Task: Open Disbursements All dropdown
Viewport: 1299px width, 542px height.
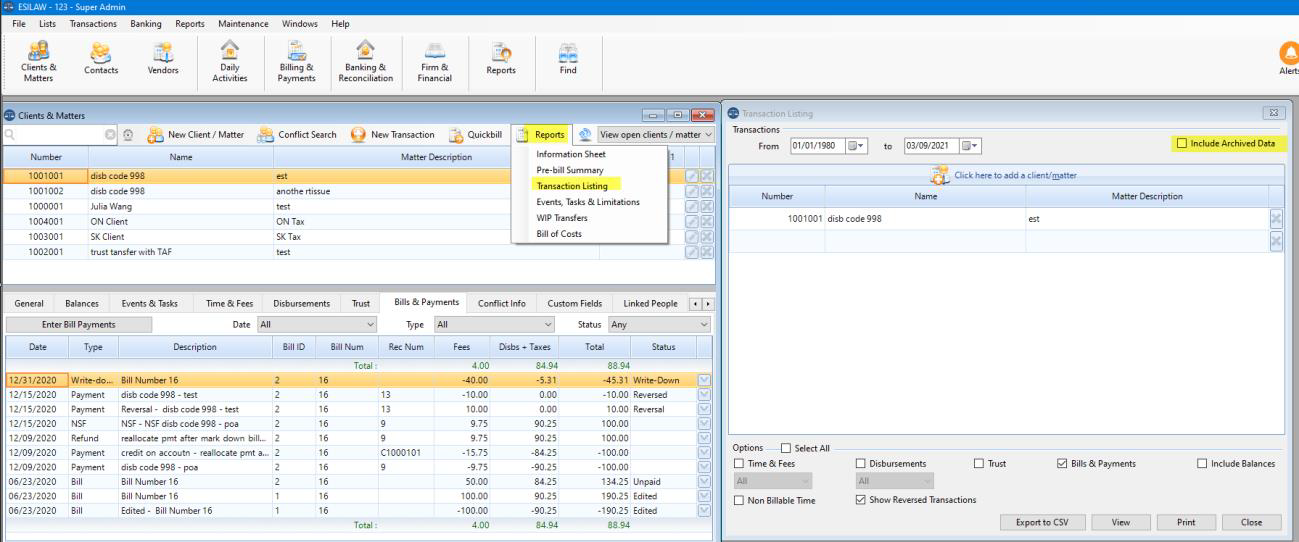Action: [895, 481]
